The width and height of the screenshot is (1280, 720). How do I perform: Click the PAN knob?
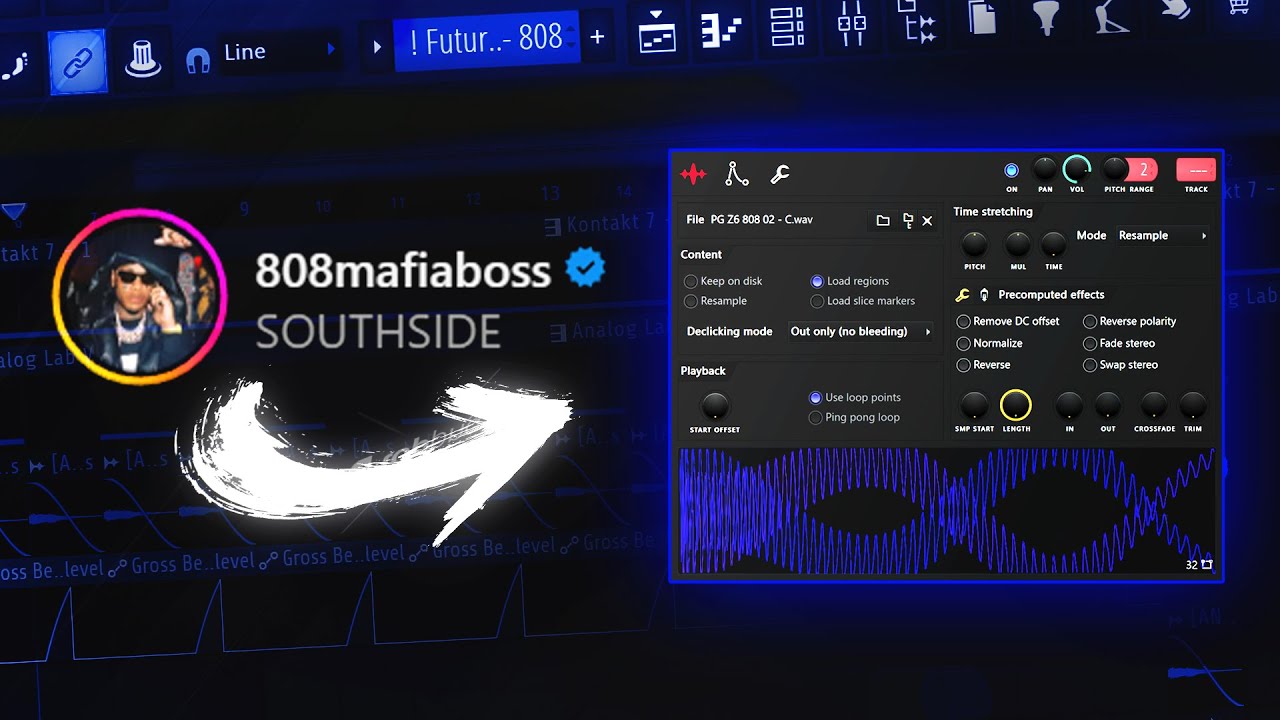click(x=1044, y=169)
